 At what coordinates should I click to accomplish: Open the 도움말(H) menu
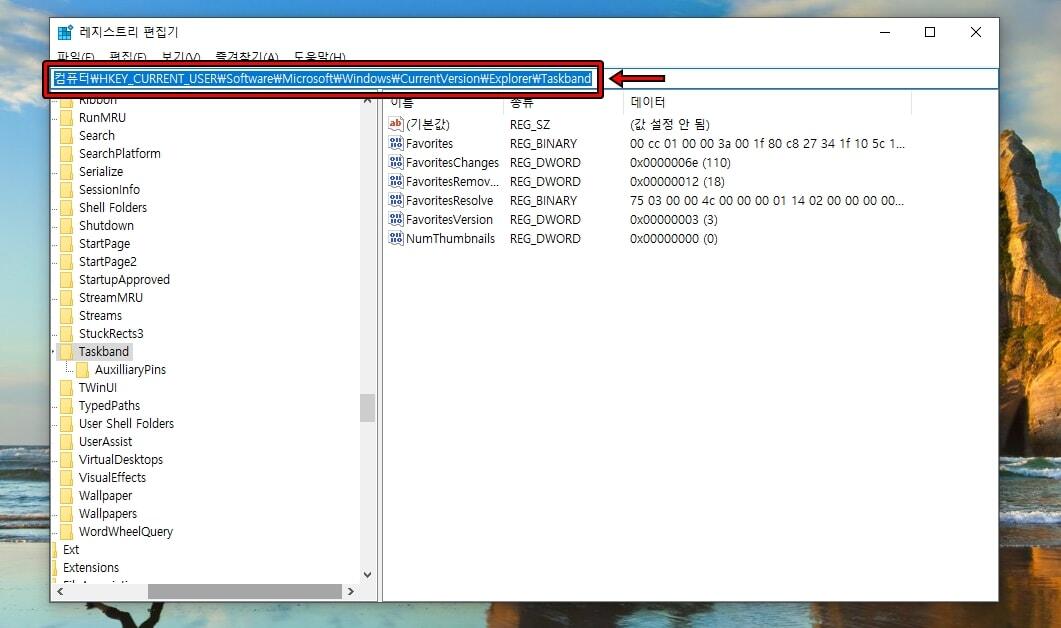click(319, 56)
